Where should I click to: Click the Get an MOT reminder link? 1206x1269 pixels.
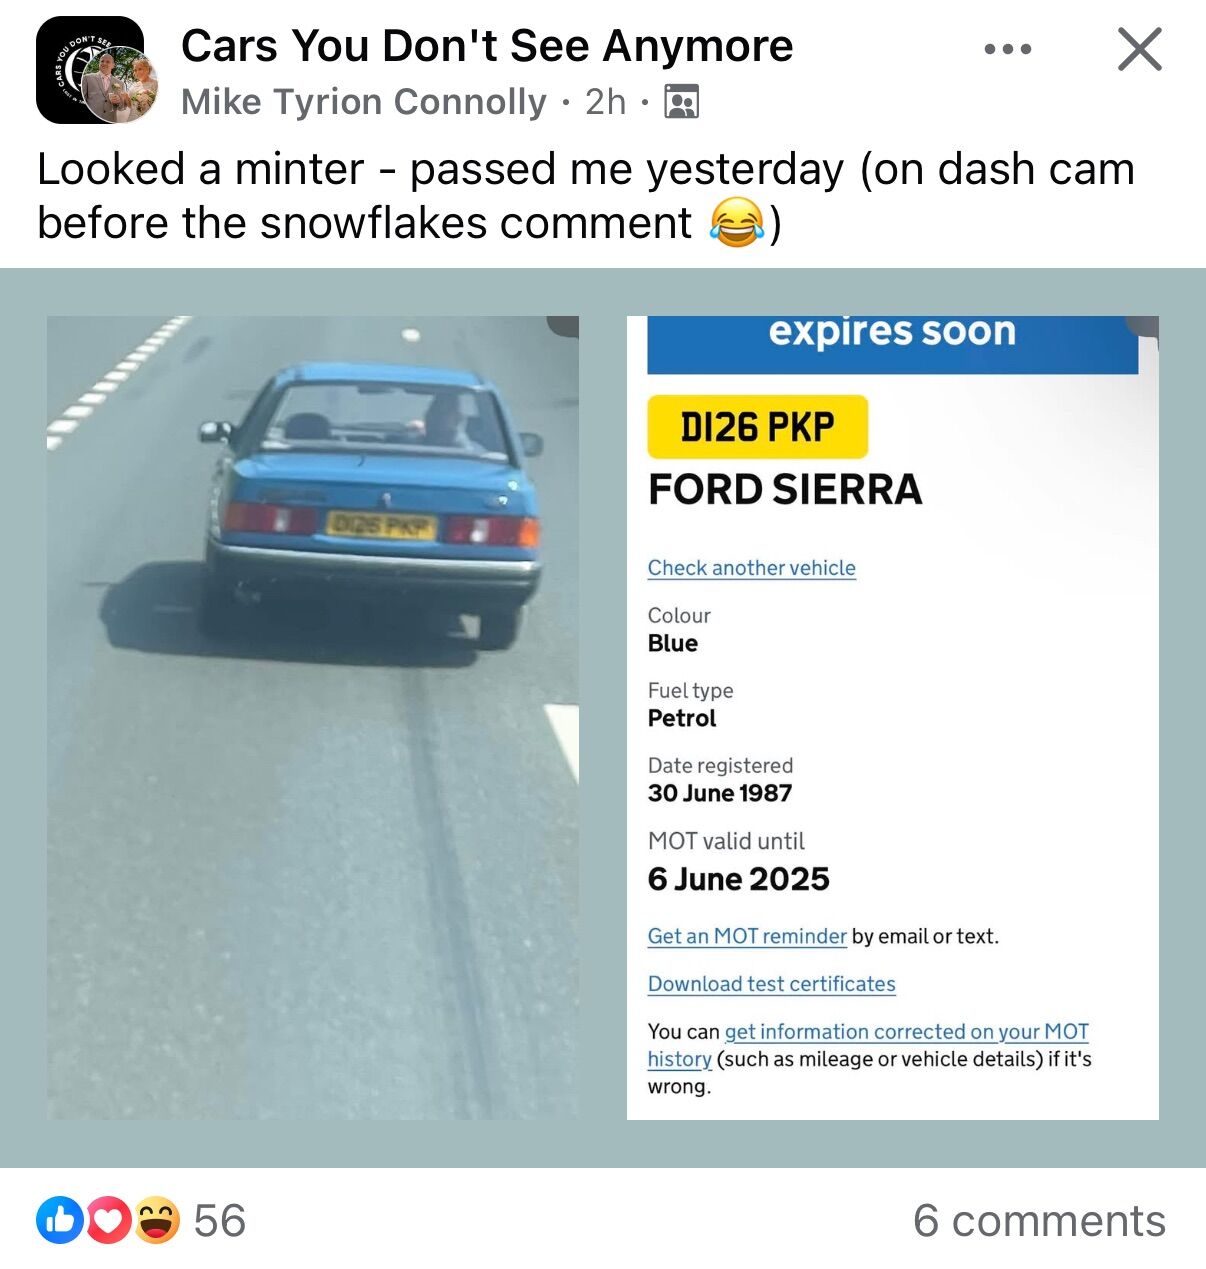(747, 936)
